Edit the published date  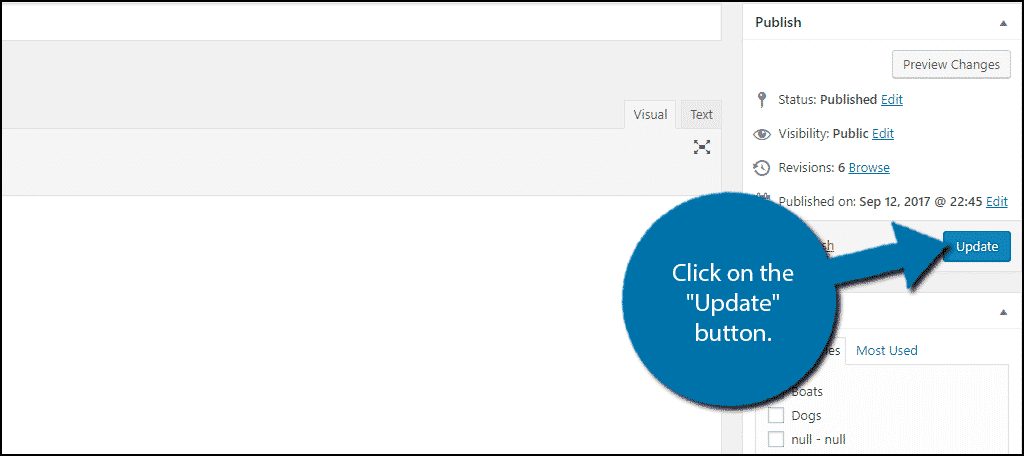coord(997,202)
